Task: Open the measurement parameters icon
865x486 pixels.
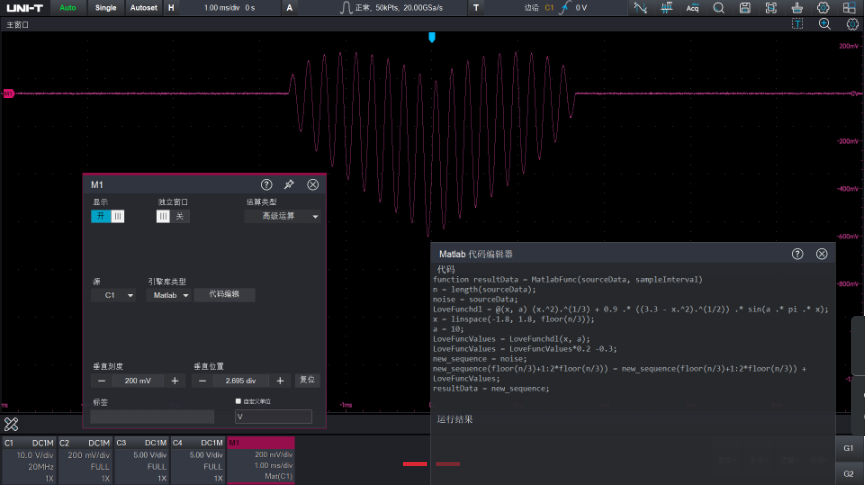Action: point(666,8)
